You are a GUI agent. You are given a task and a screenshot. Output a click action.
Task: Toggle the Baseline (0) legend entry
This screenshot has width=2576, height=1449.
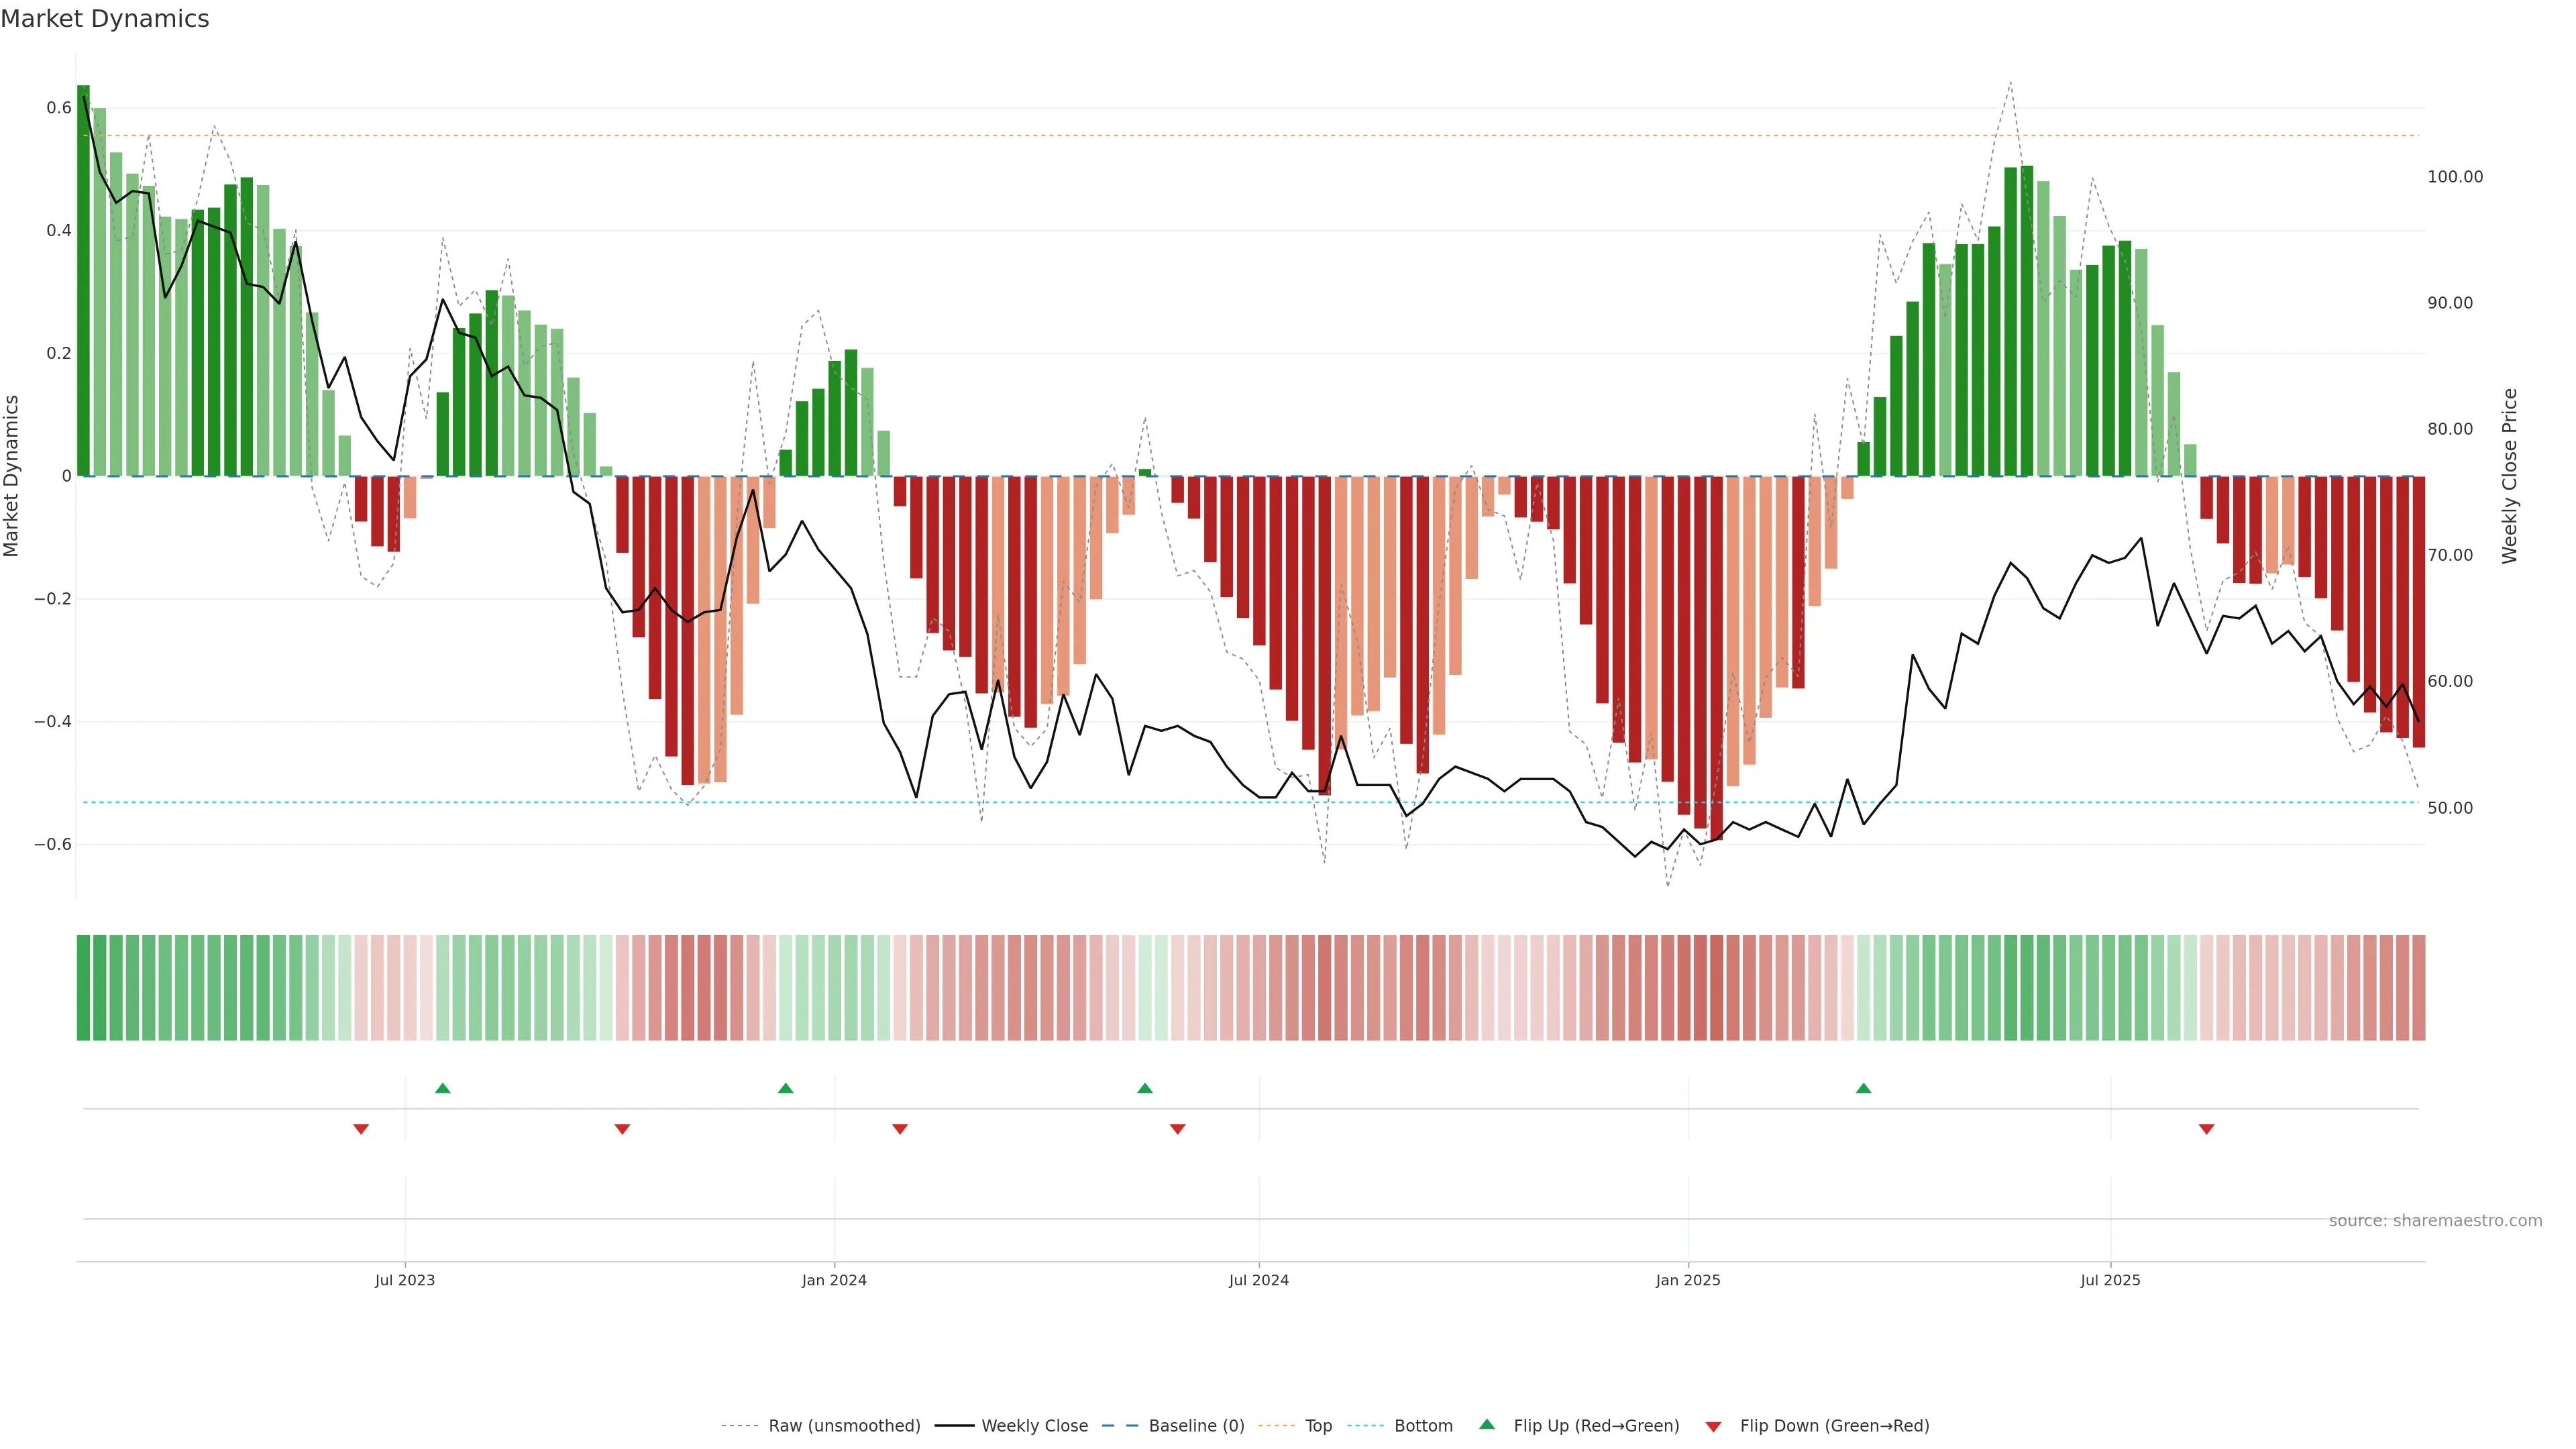coord(1196,1425)
